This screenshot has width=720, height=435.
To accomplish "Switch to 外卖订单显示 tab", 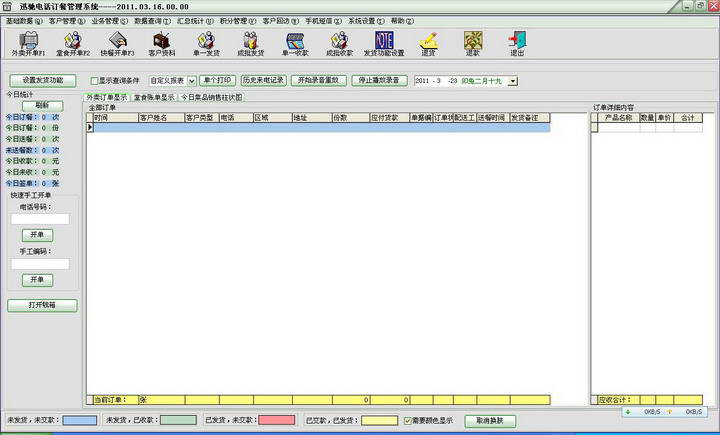I will [x=107, y=97].
